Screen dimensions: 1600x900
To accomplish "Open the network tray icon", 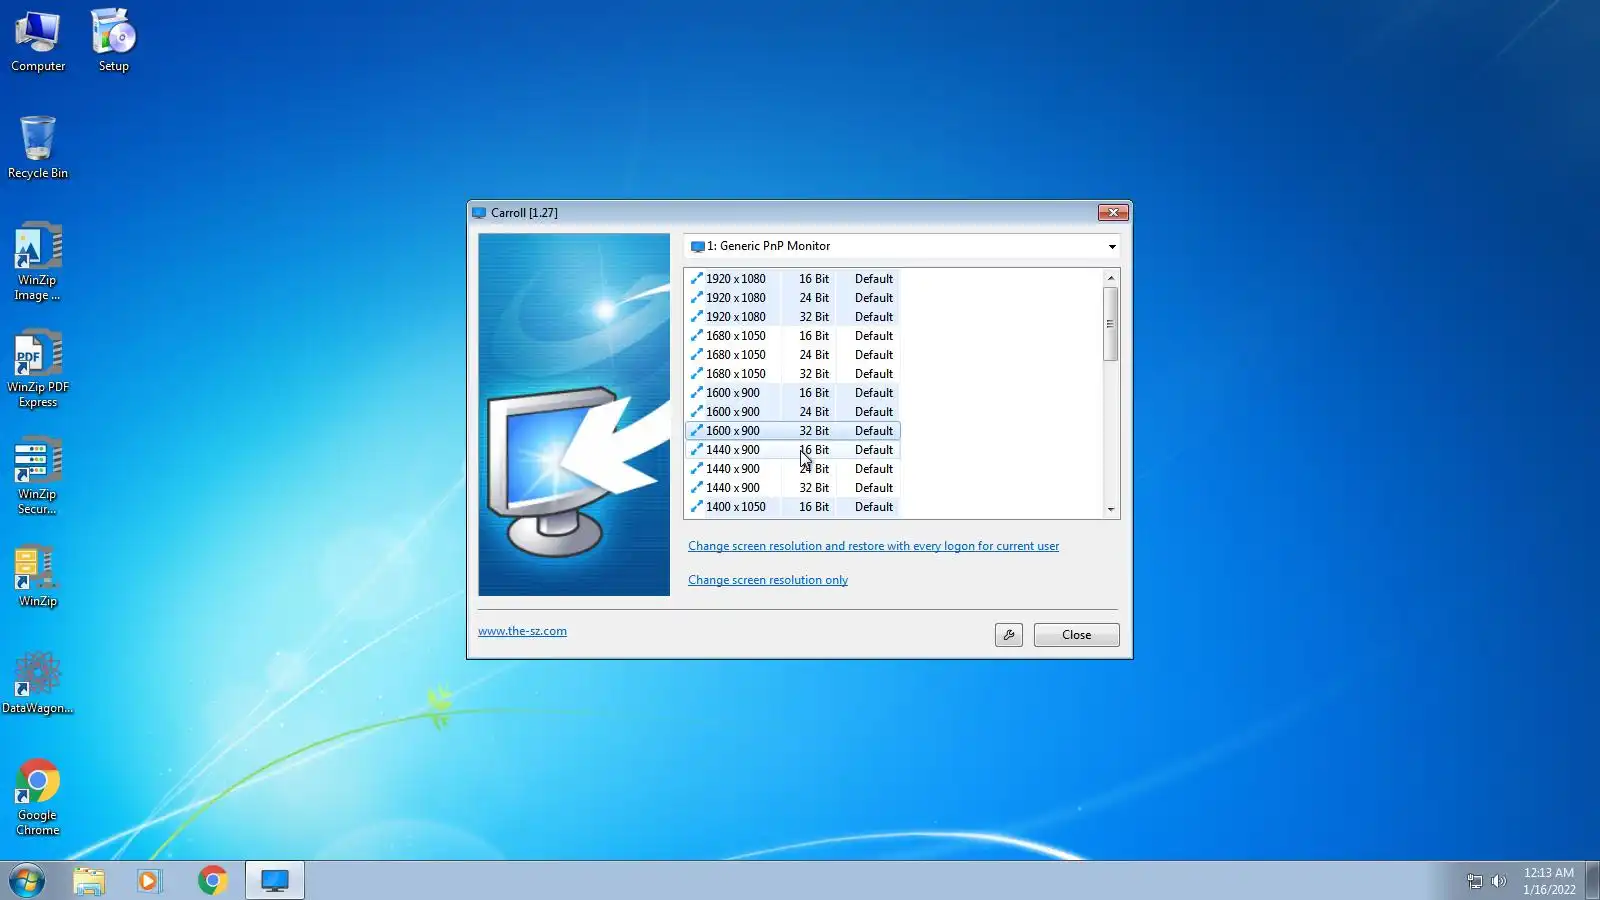I will coord(1474,881).
